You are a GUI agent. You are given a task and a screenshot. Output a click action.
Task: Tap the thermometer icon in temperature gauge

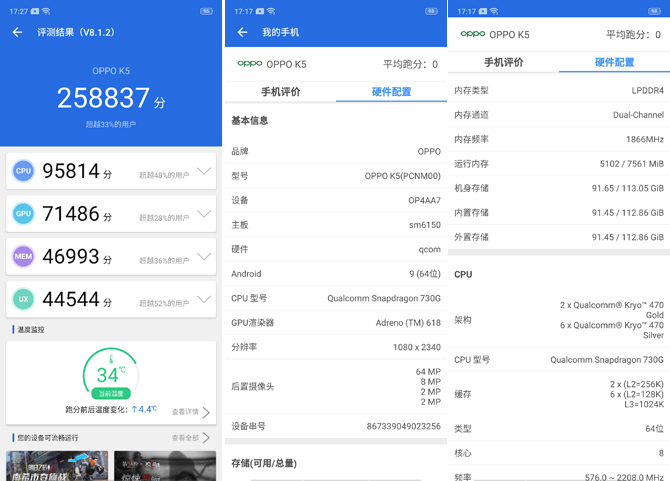[x=111, y=359]
